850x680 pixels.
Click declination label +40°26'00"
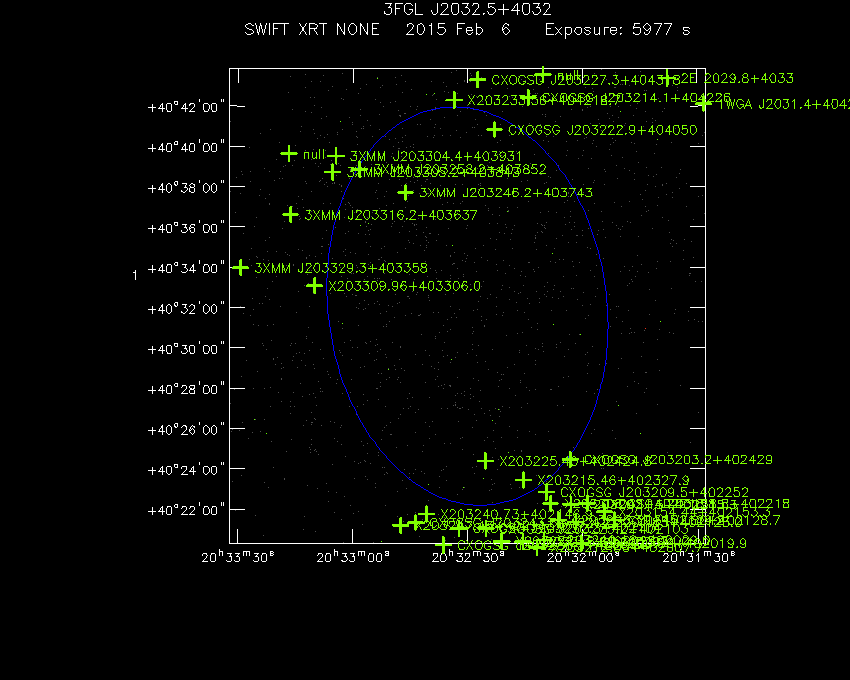click(186, 429)
